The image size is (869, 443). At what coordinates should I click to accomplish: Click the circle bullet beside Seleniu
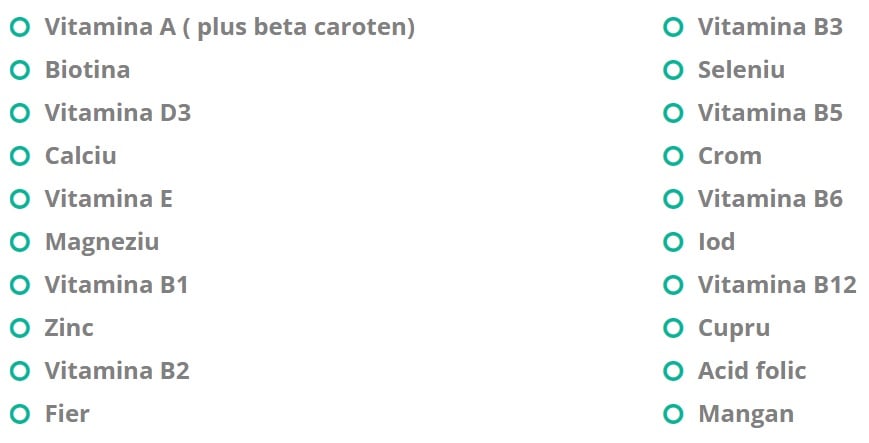pyautogui.click(x=673, y=70)
